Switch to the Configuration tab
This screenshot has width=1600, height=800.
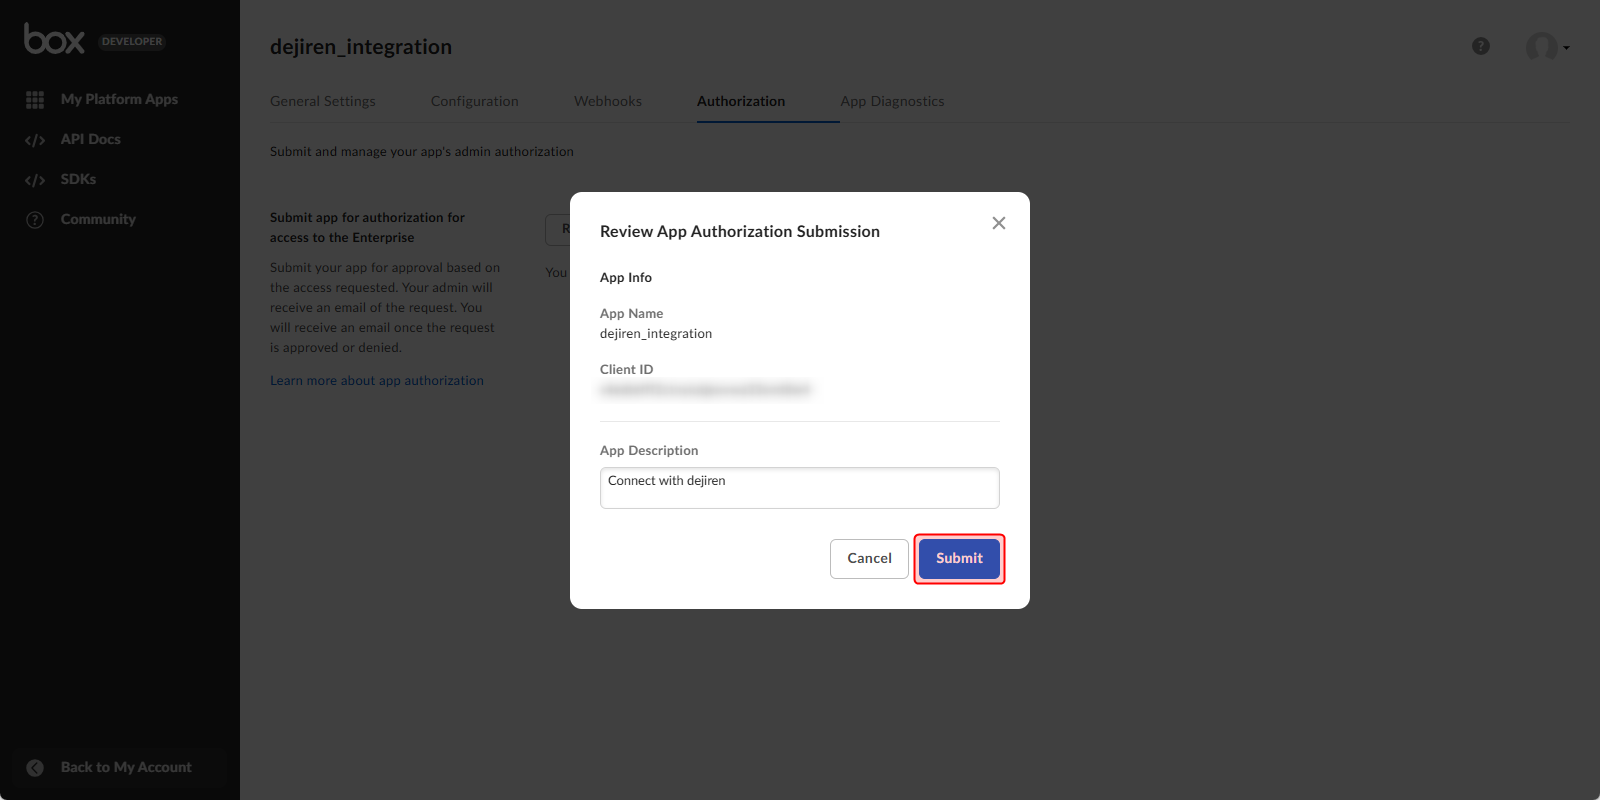[x=475, y=101]
